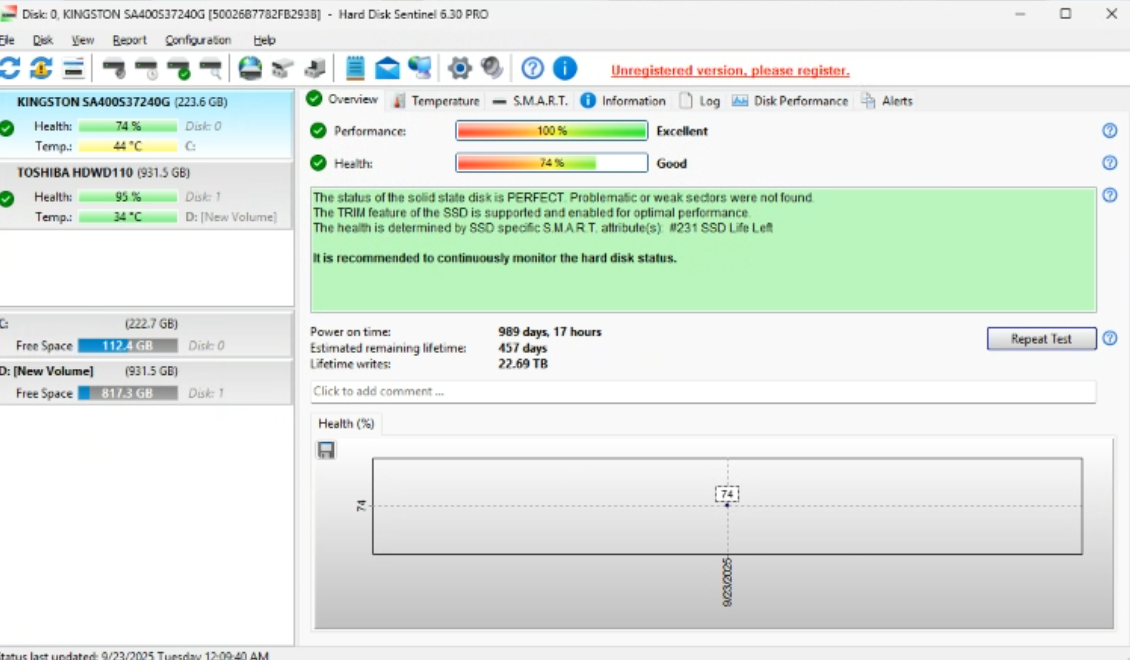
Task: Click the disk with green checkmark icon
Action: click(x=178, y=68)
